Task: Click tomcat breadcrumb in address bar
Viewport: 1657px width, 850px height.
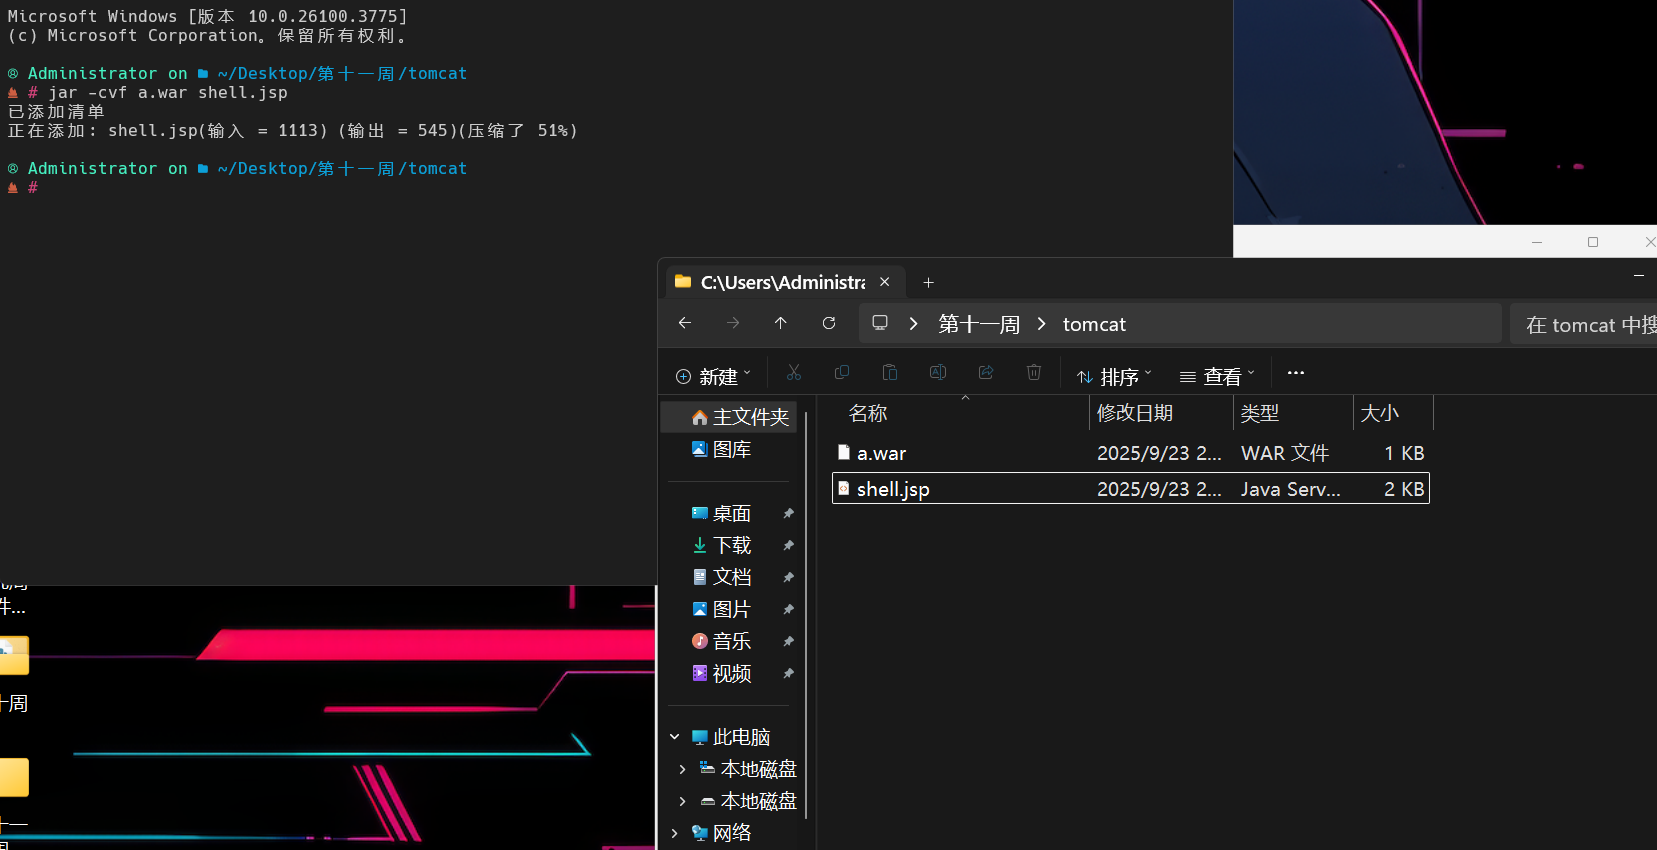Action: 1094,324
